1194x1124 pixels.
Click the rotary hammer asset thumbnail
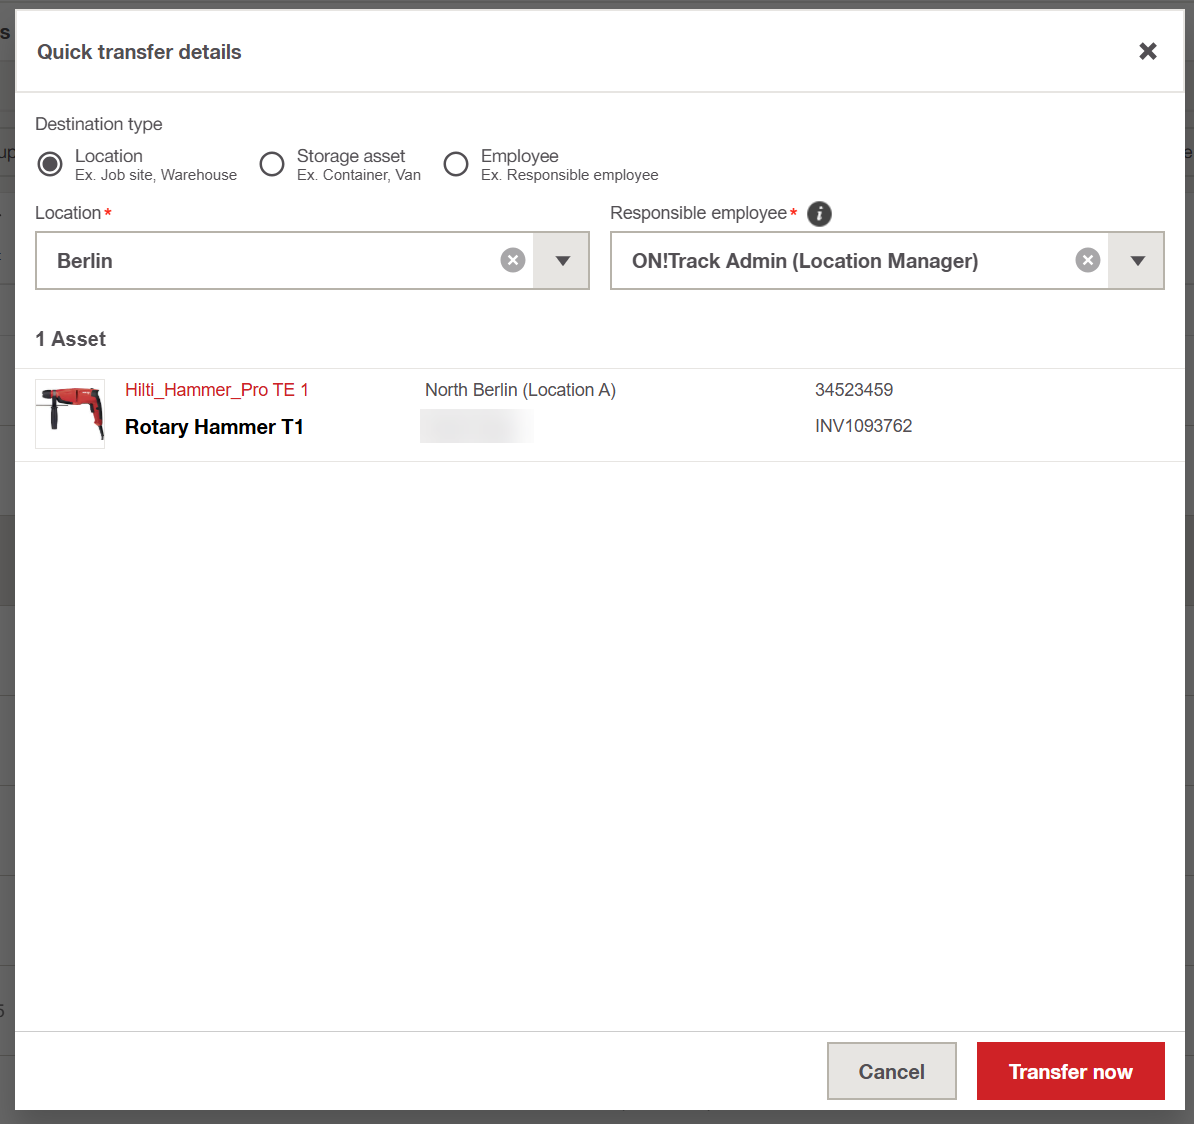(x=70, y=414)
